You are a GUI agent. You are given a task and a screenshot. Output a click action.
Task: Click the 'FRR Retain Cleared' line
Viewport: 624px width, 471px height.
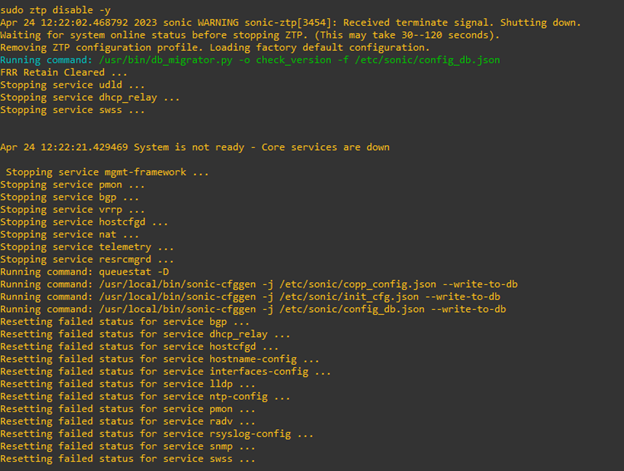pos(64,72)
